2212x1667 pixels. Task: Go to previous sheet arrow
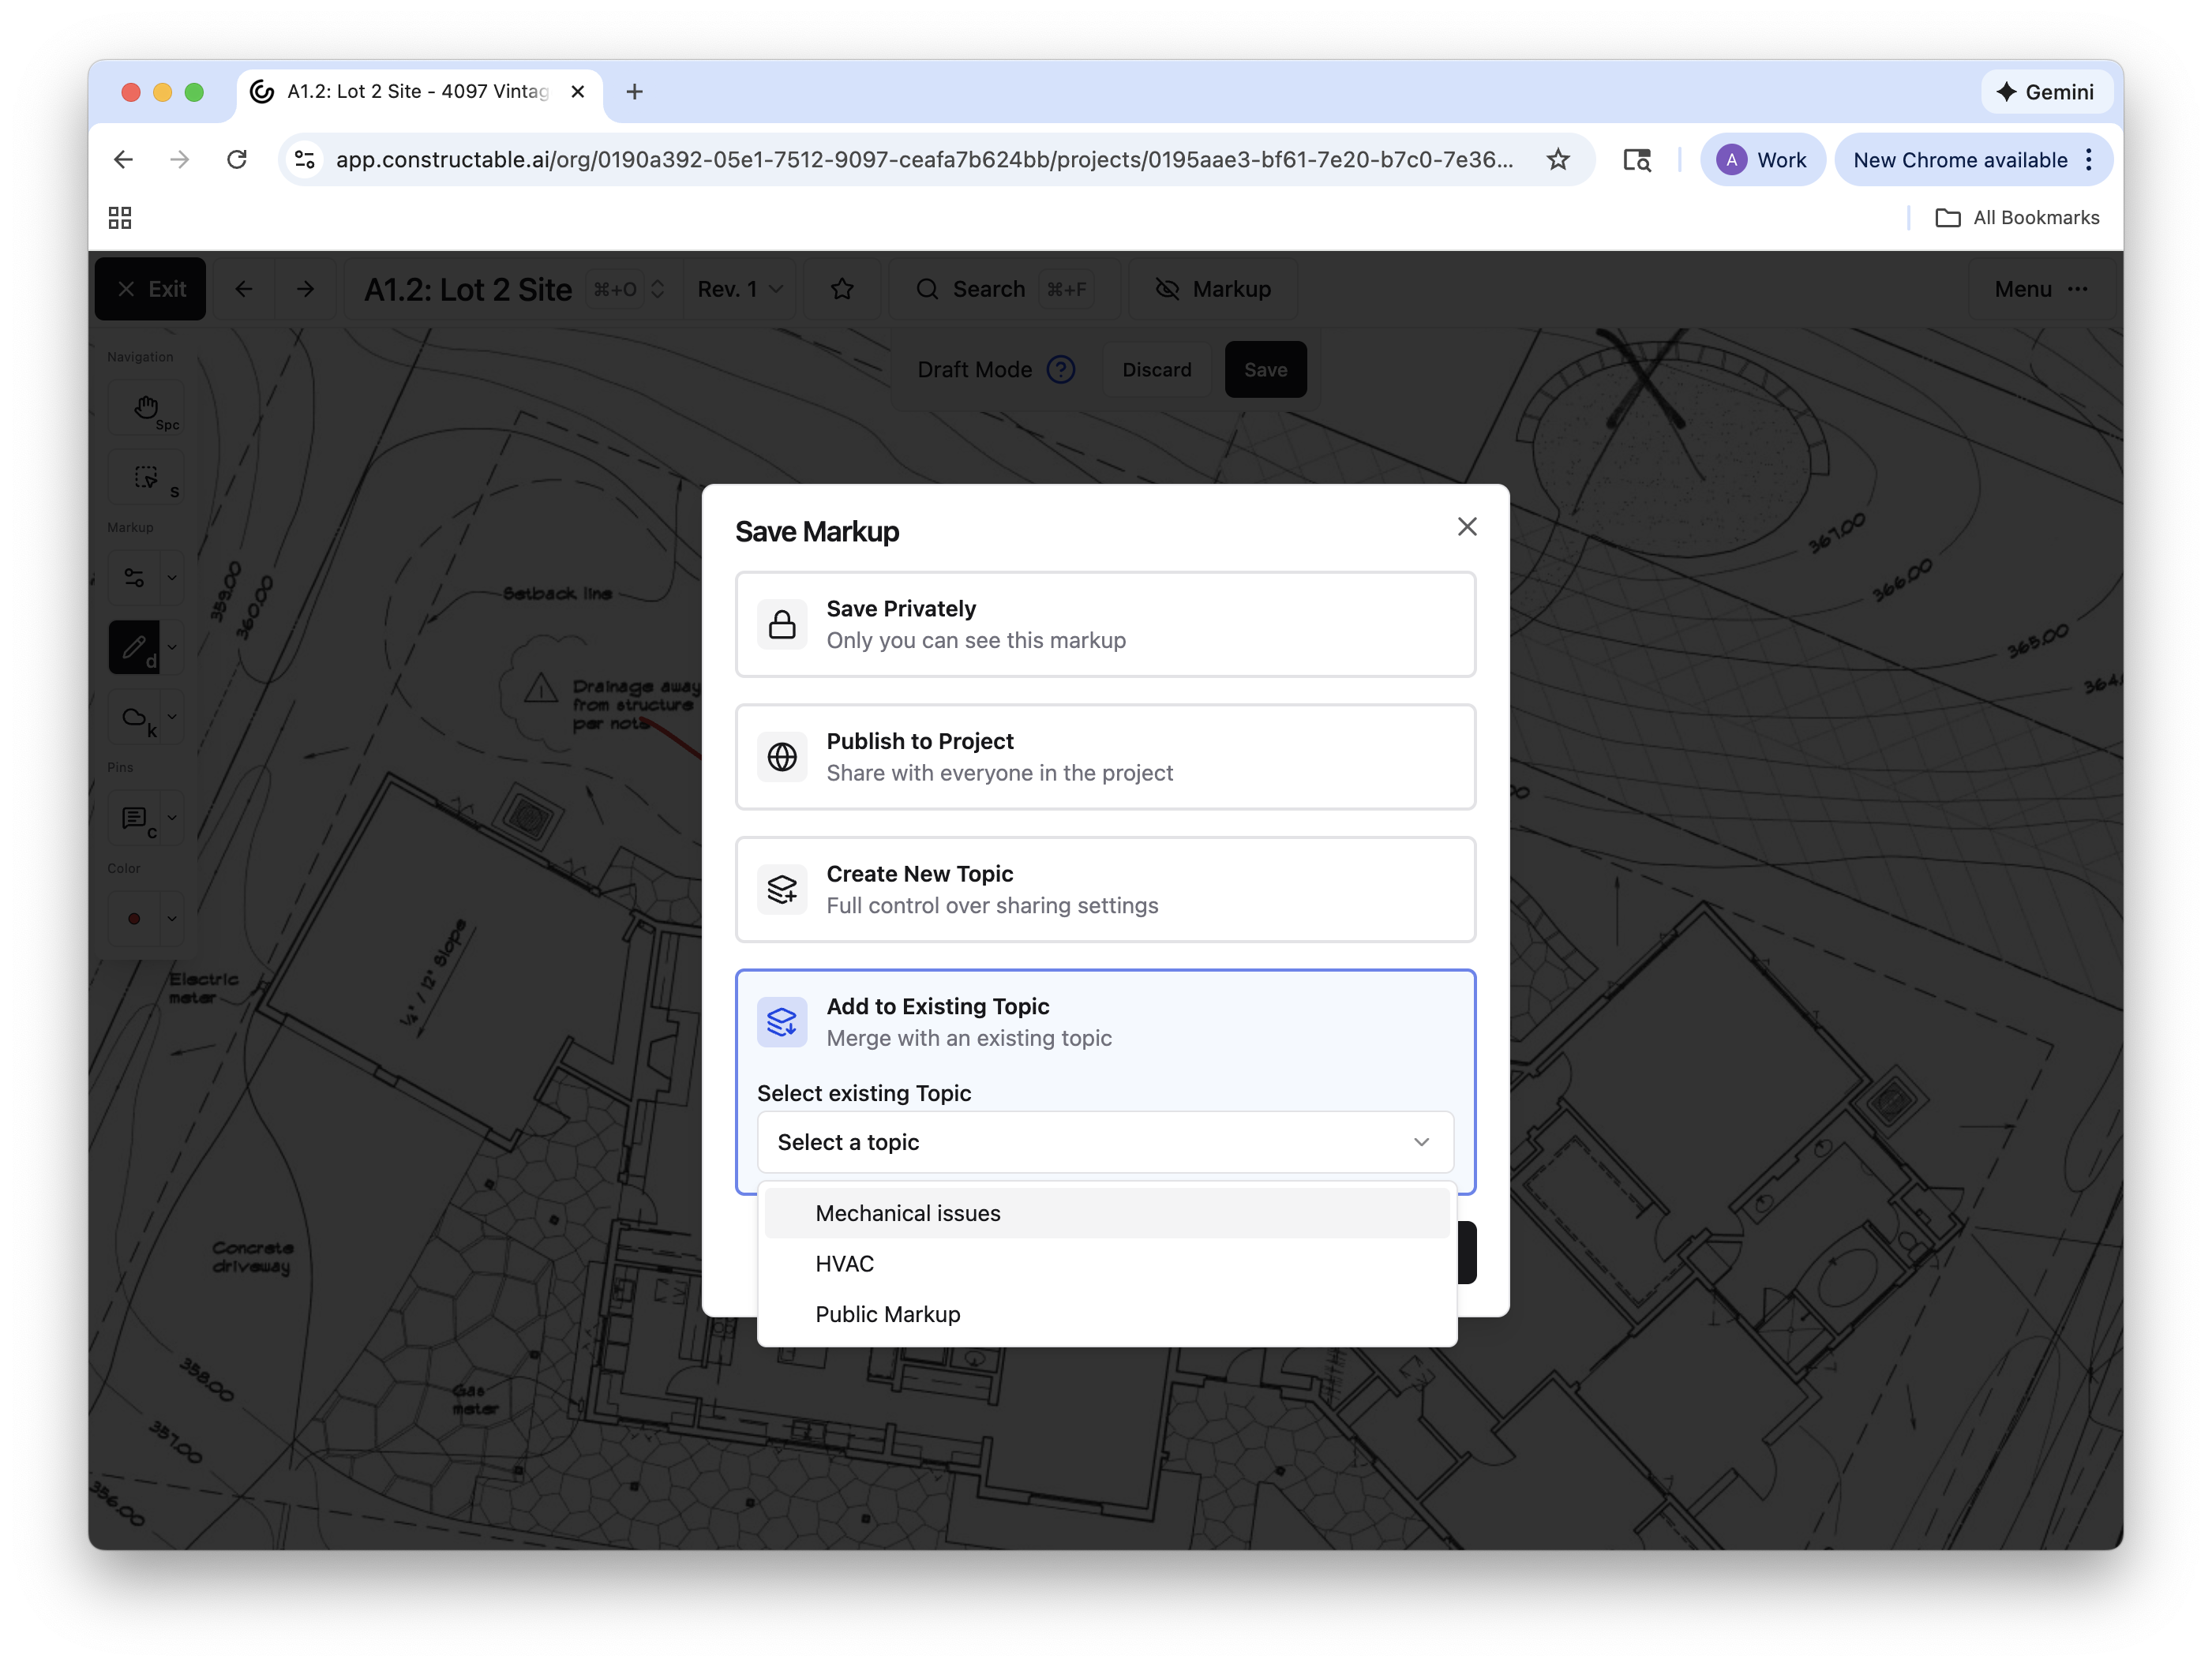click(x=243, y=289)
